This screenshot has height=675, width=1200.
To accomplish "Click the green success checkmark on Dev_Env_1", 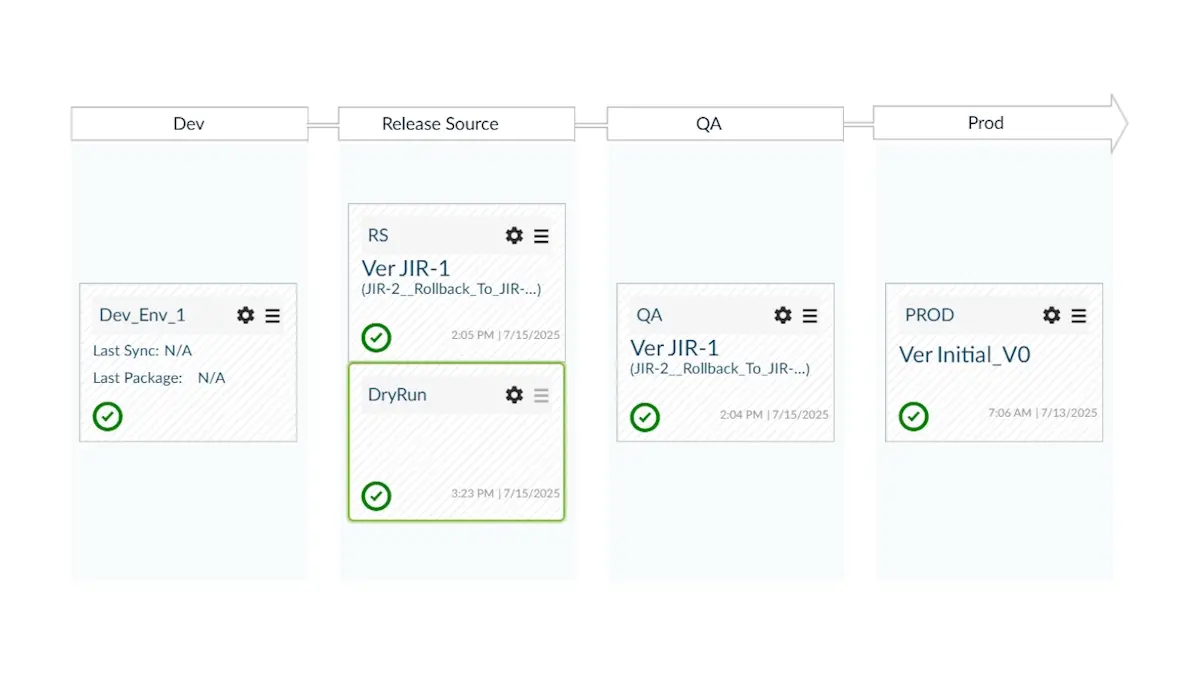I will pos(107,416).
